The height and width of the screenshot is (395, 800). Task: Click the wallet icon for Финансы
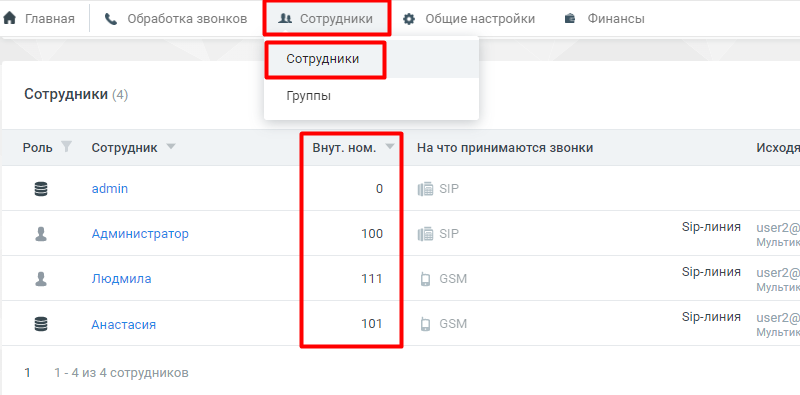pyautogui.click(x=570, y=19)
